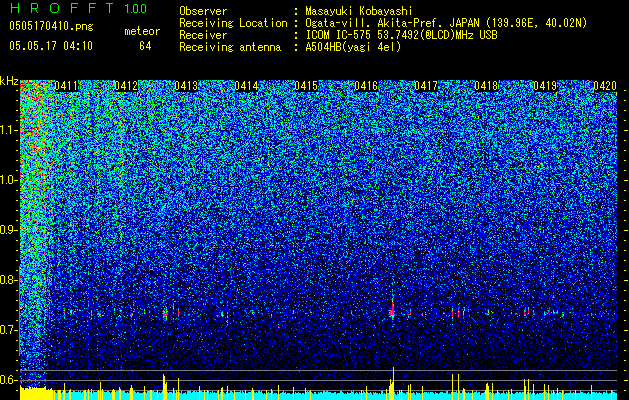Screen dimensions: 629x400
Task: Click the 0.6 frequency axis label
Action: [8, 380]
